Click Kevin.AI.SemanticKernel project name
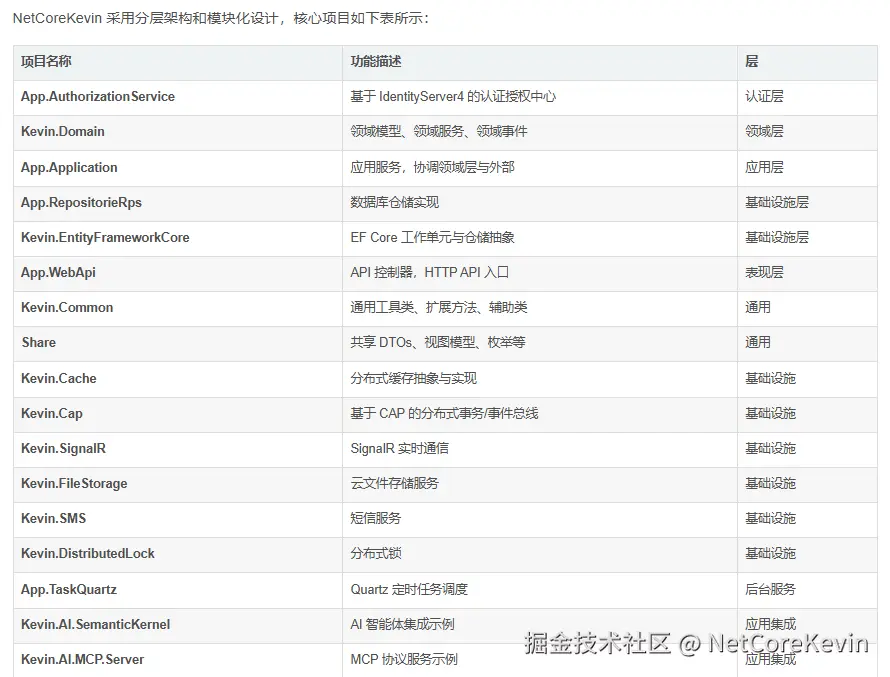This screenshot has height=677, width=890. click(96, 624)
